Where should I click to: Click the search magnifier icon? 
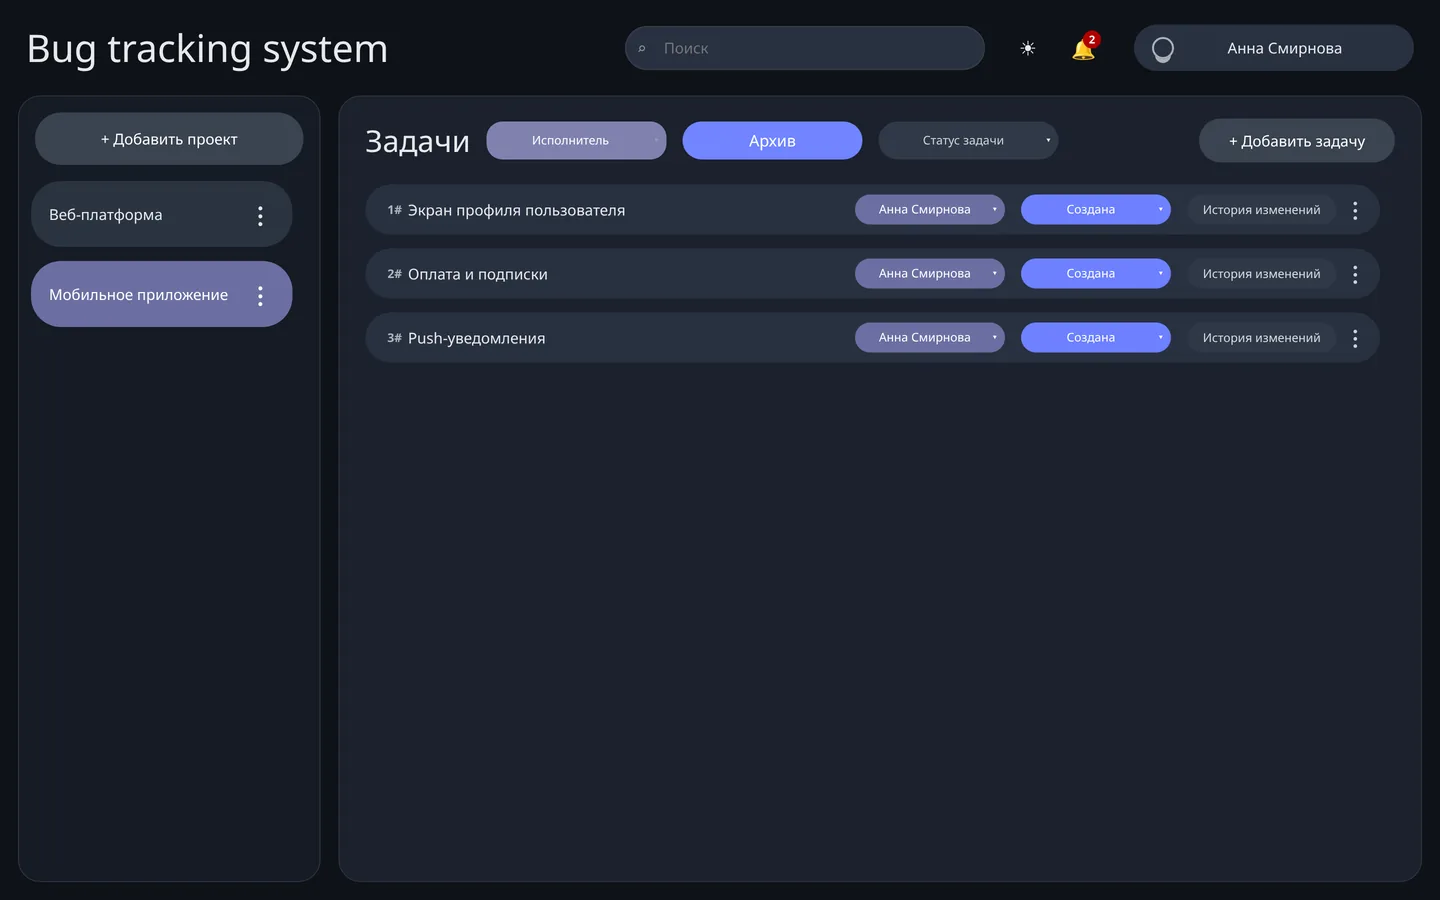pyautogui.click(x=642, y=48)
